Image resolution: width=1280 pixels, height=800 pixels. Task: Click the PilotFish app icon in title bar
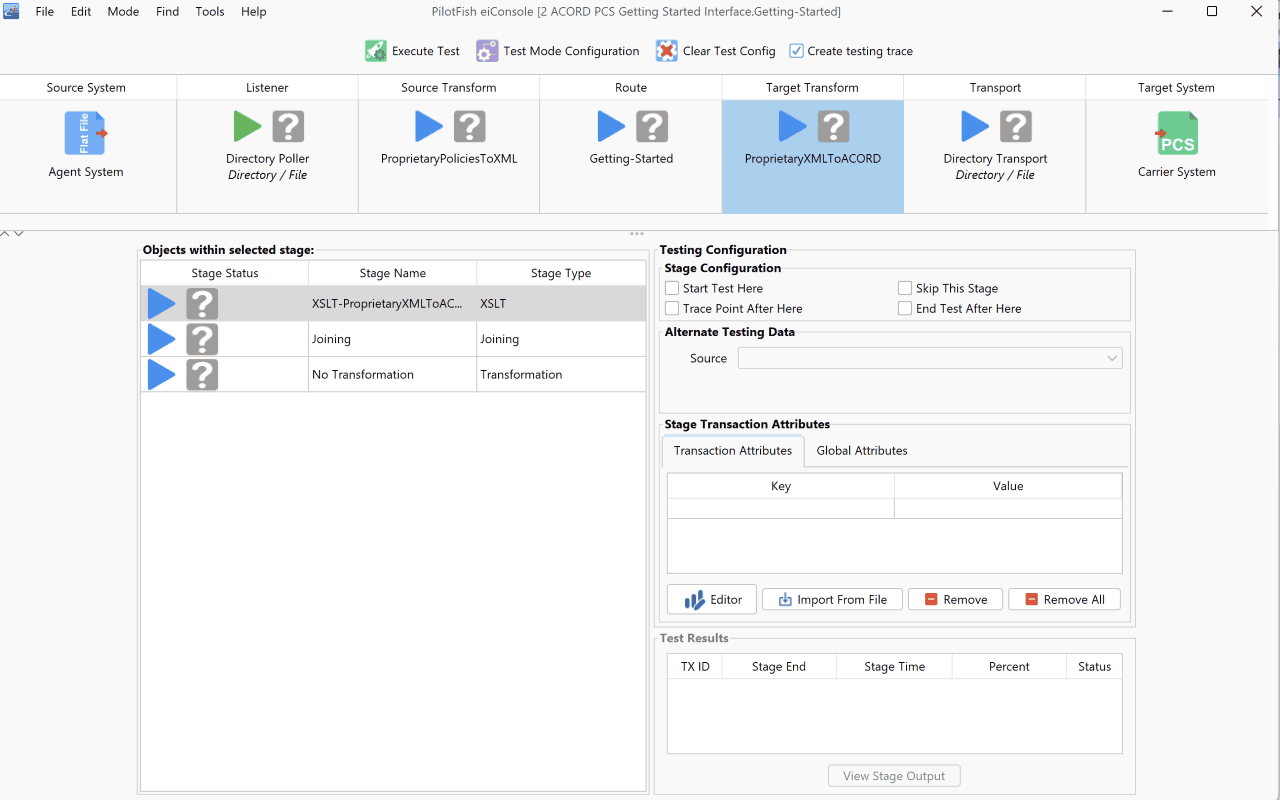12,12
